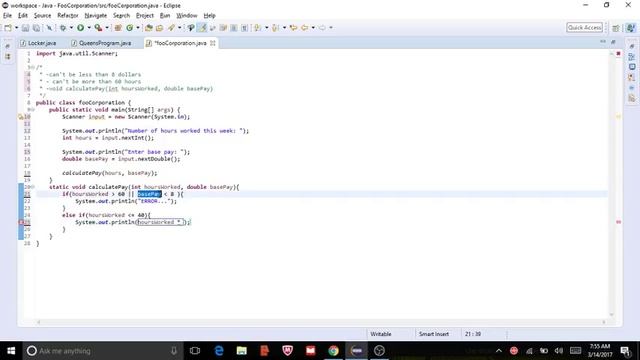Click the Cortana Ask me anything box
The image size is (640, 360).
(102, 351)
